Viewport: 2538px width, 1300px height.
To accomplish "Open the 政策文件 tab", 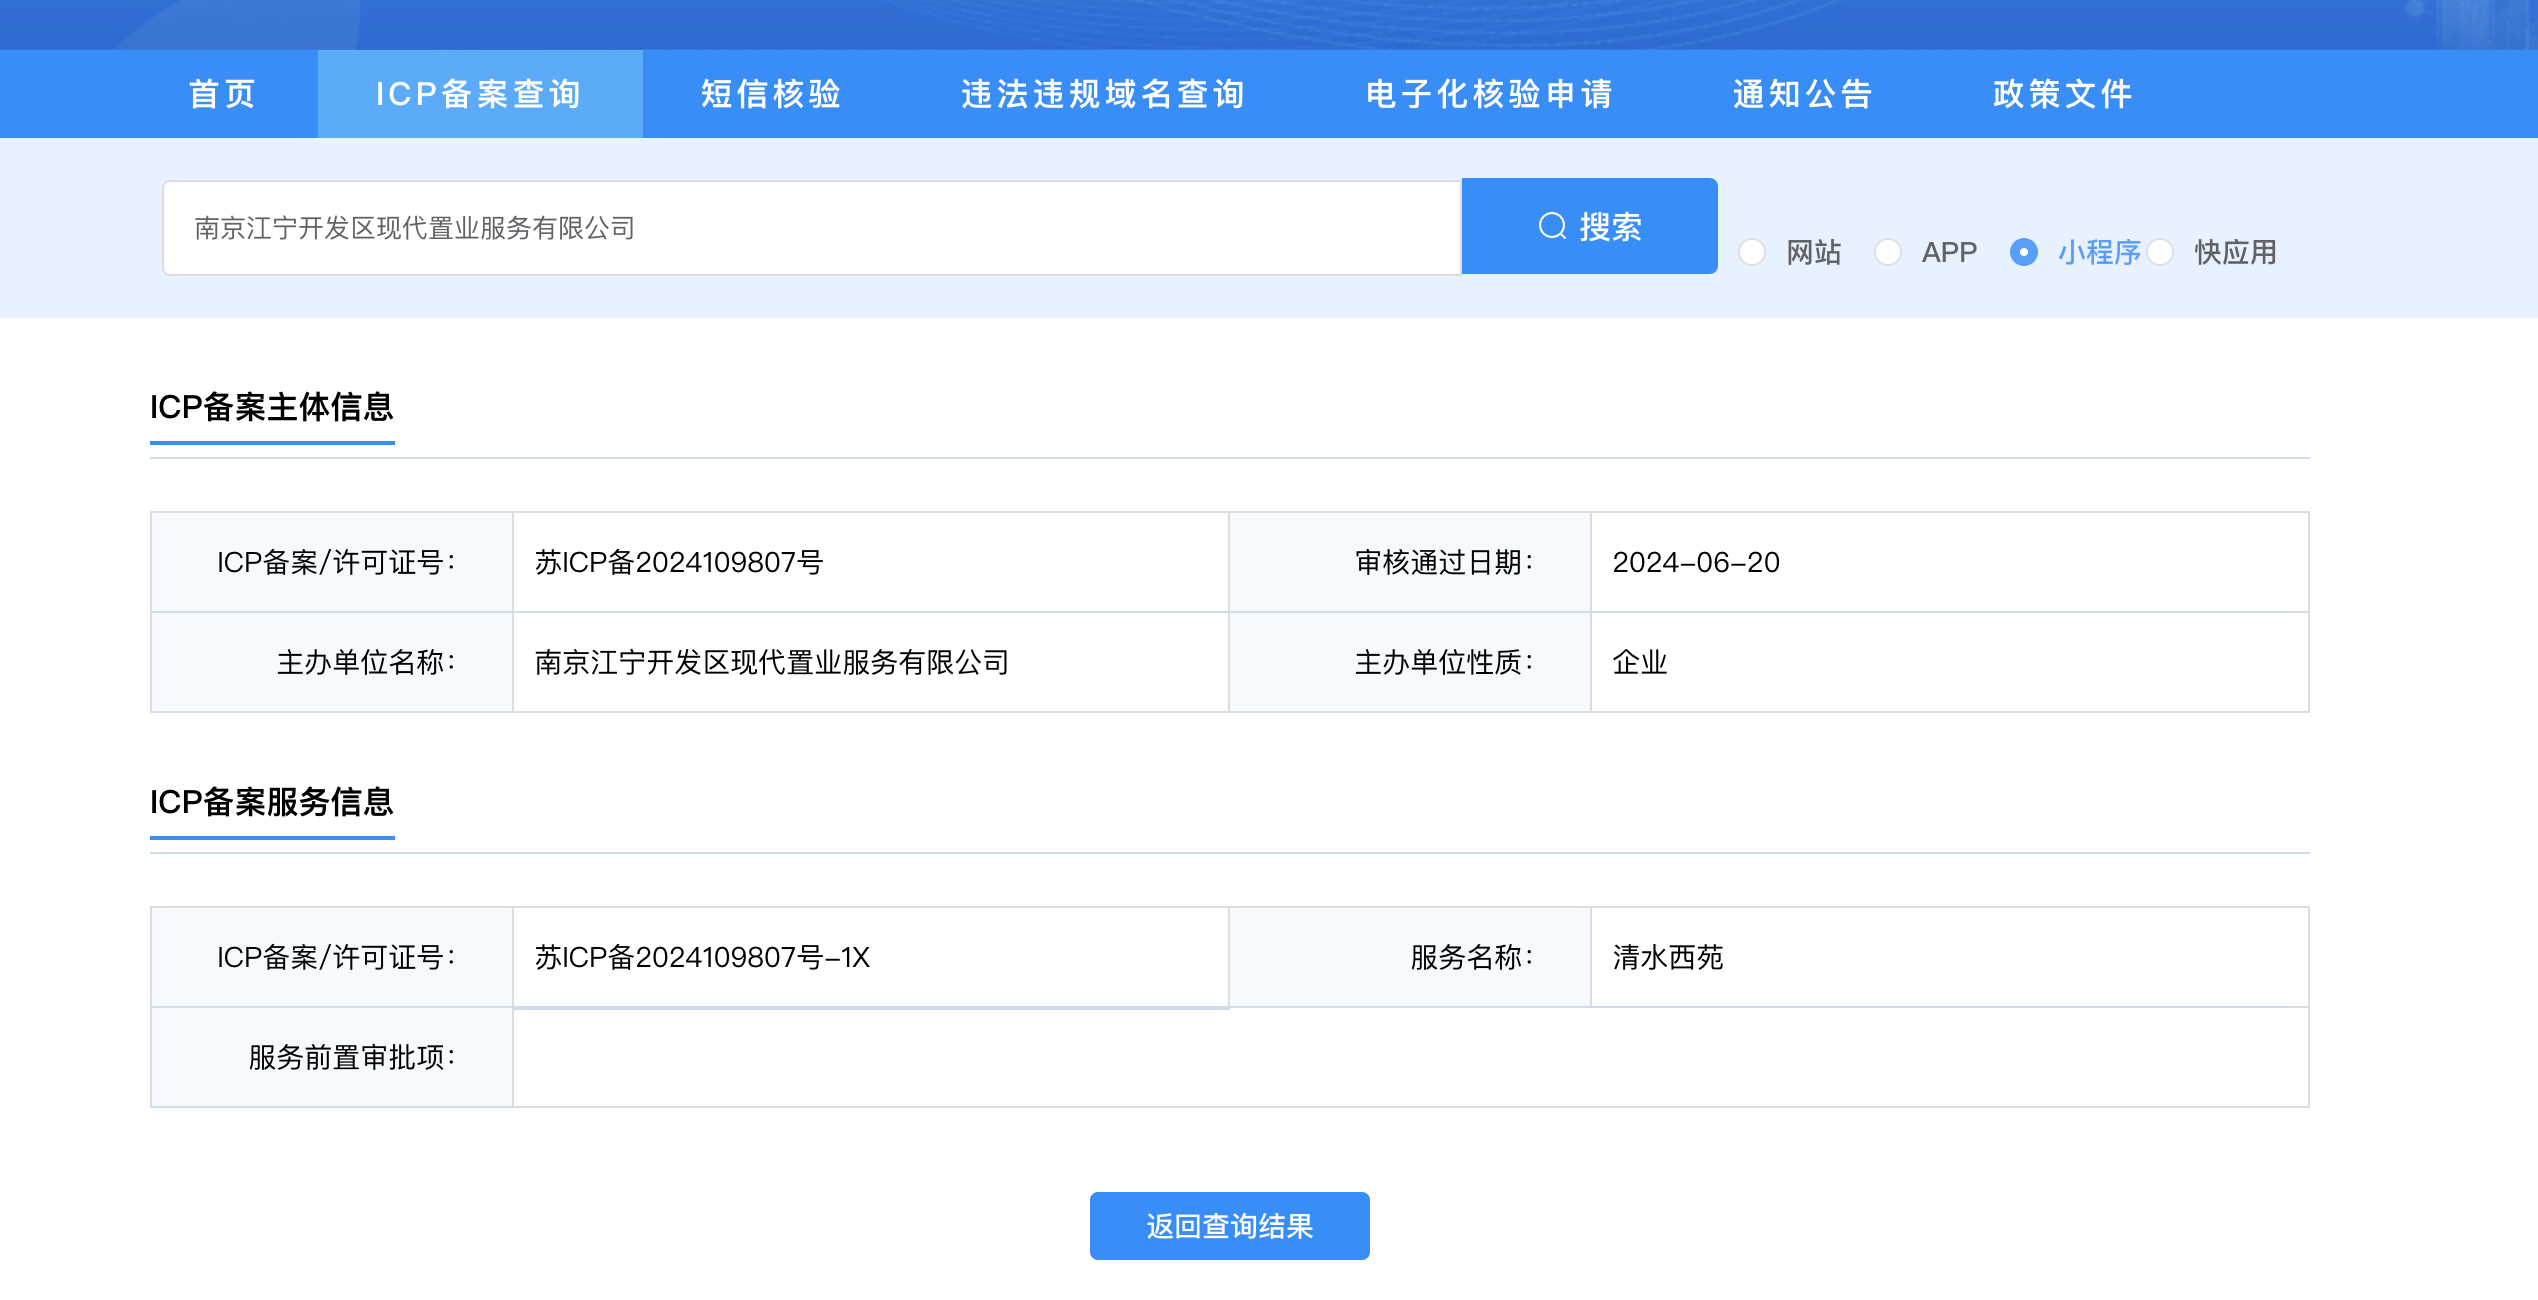I will [x=2063, y=94].
